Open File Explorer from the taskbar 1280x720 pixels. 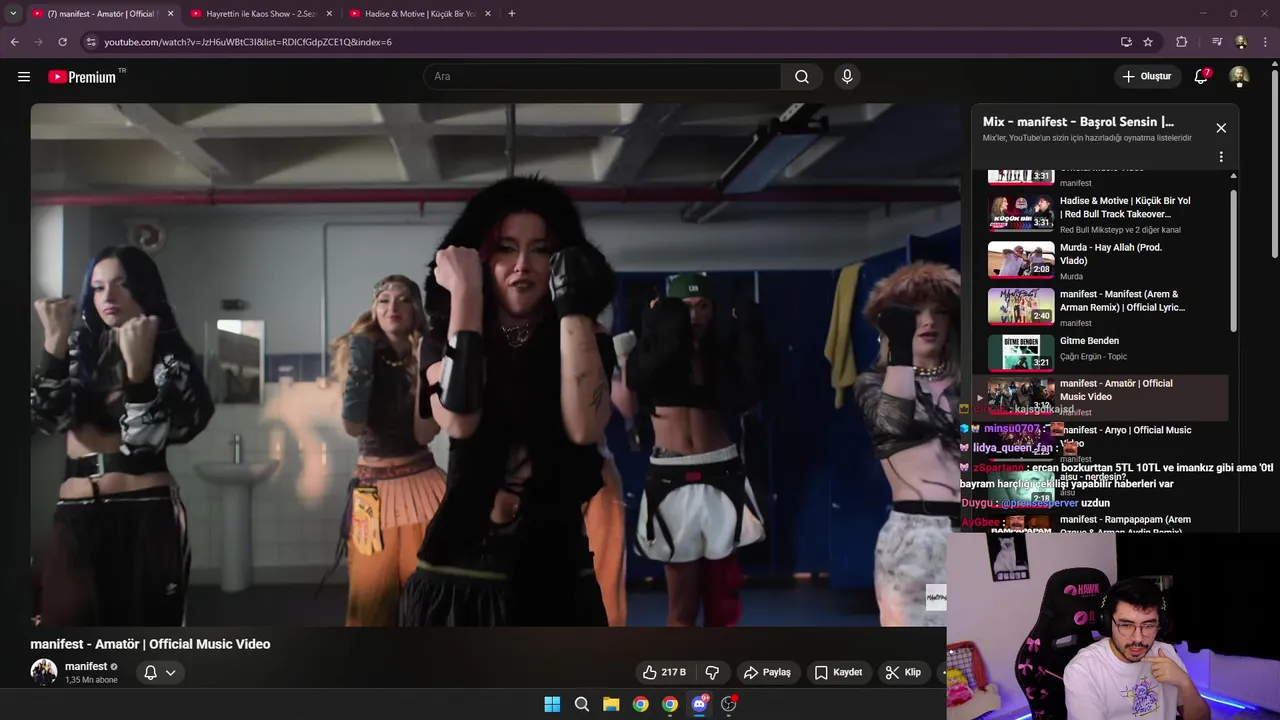pyautogui.click(x=611, y=704)
